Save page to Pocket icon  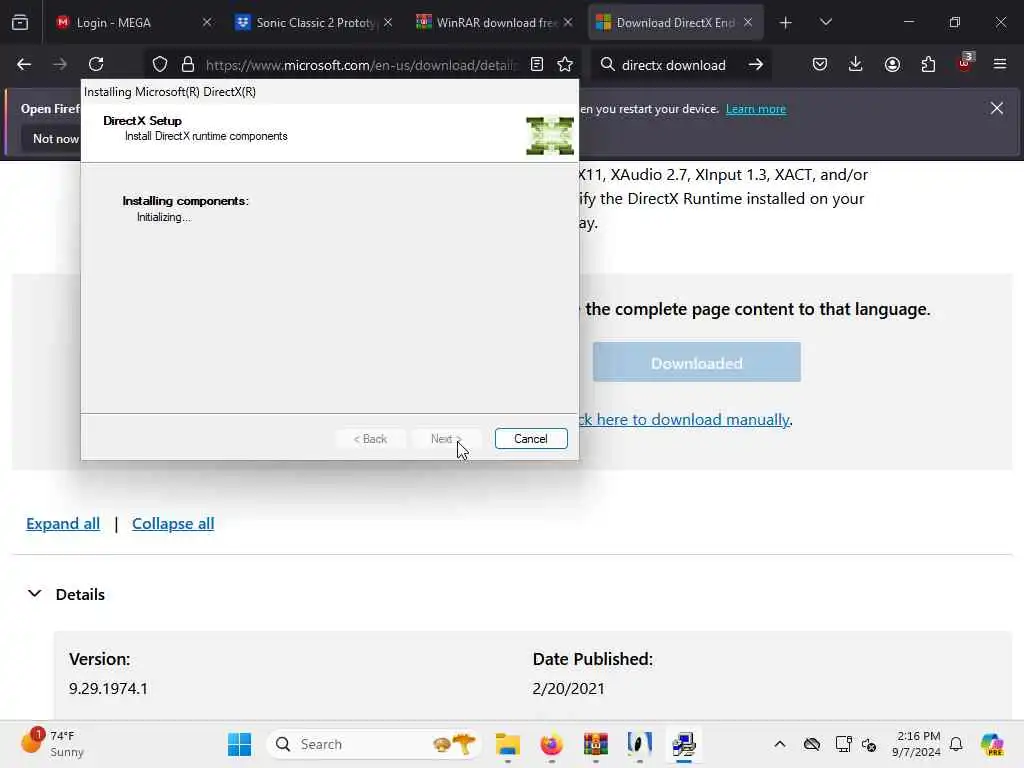point(820,65)
